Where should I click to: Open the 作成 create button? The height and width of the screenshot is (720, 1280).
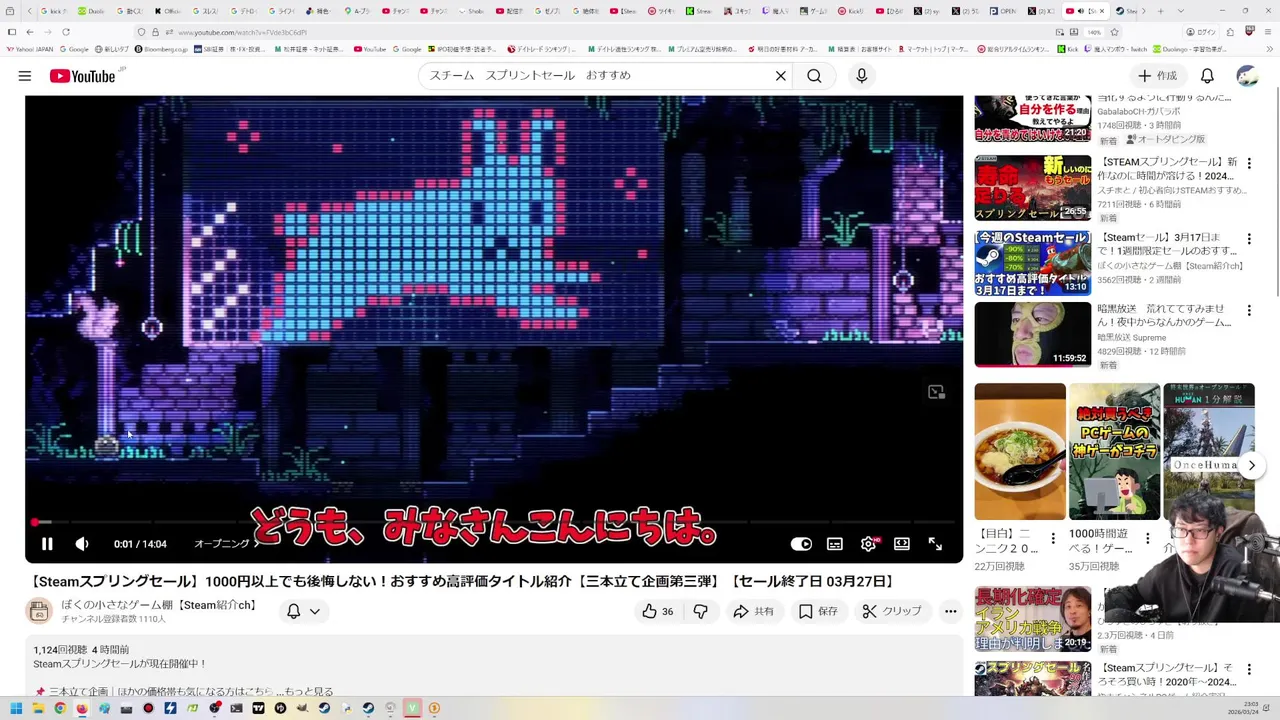tap(1157, 76)
